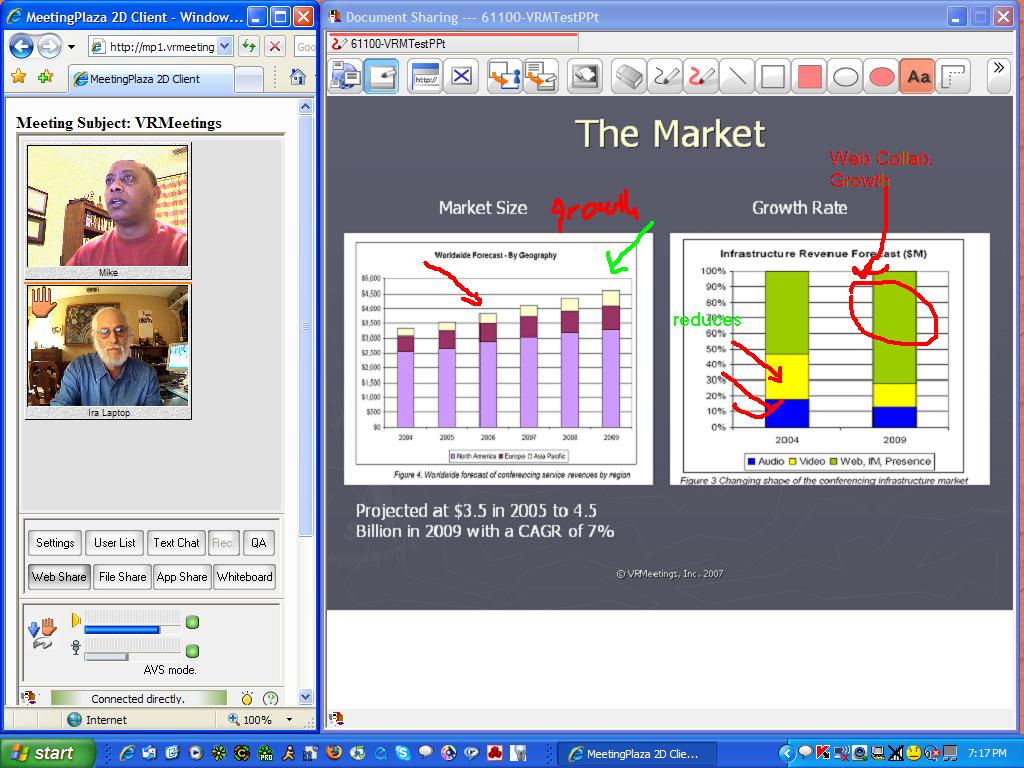Activate the Aa text annotation tool
This screenshot has height=768, width=1024.
point(917,77)
